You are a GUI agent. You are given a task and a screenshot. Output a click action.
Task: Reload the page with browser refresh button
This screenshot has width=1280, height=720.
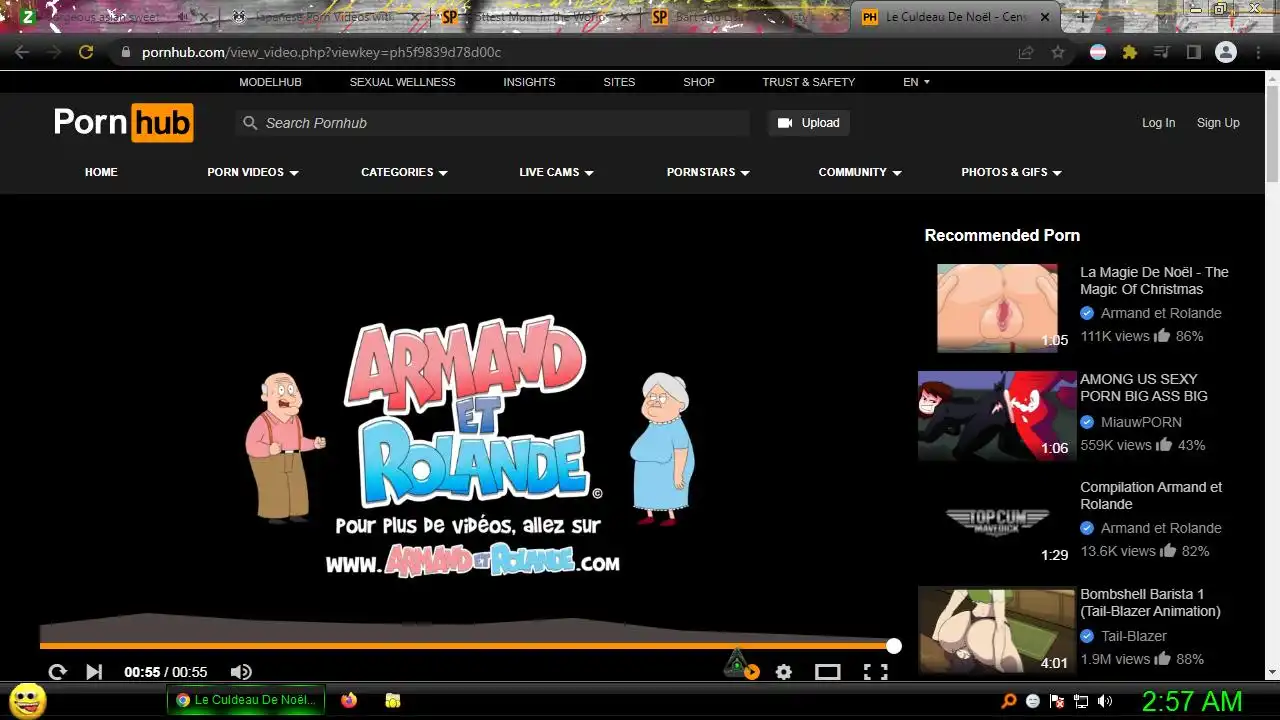point(86,52)
